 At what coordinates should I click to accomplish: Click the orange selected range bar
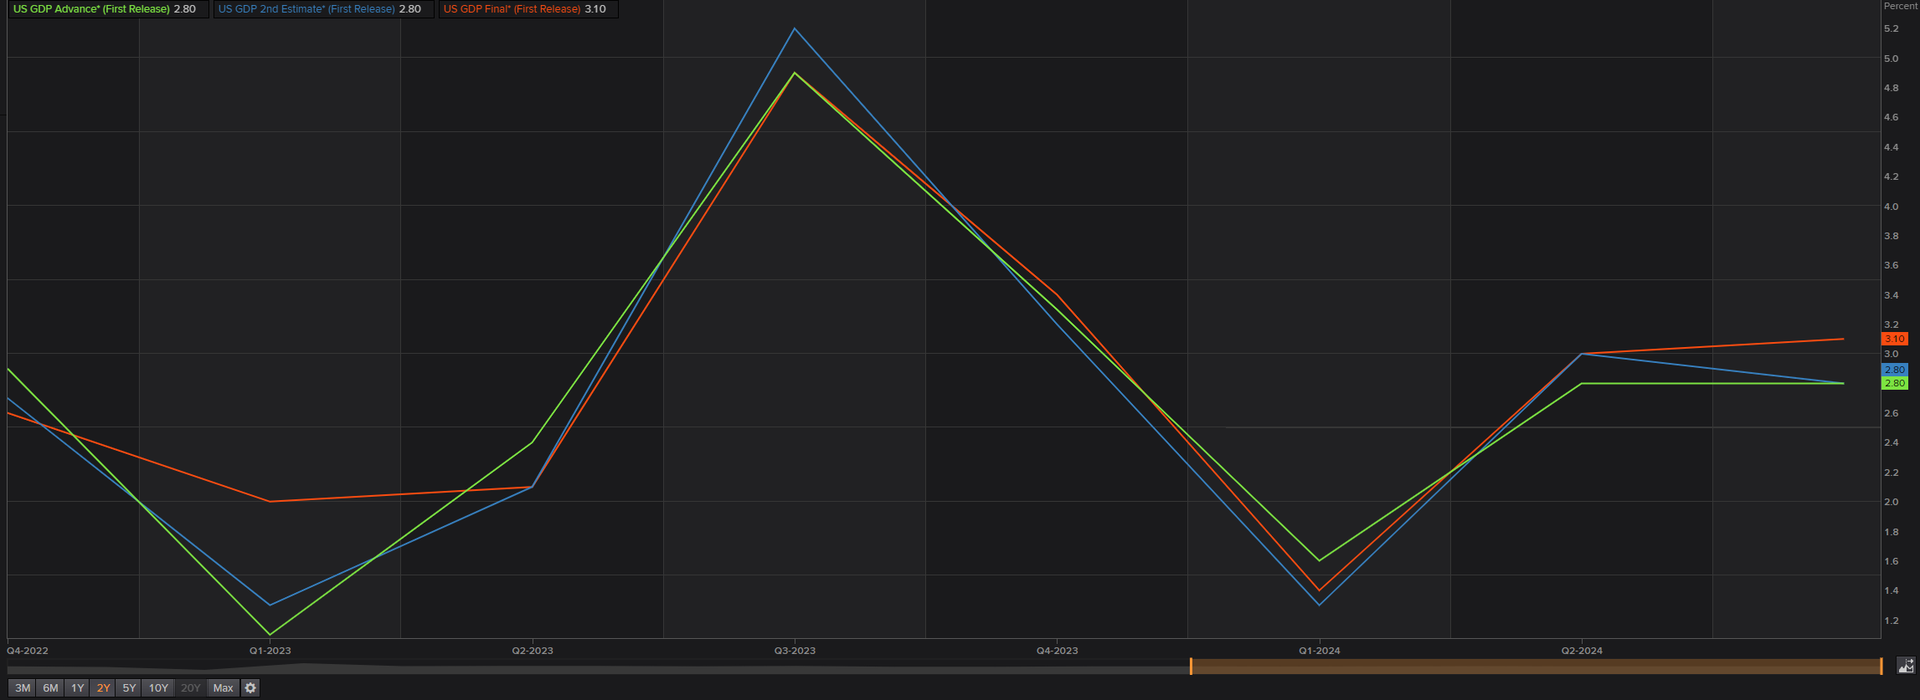[x=1536, y=666]
